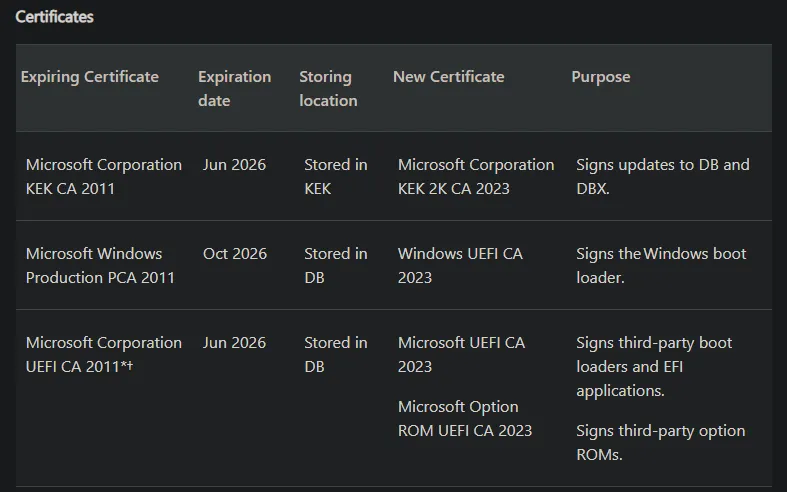Click Stored in DB in the UEFI CA 2011 row

pyautogui.click(x=336, y=354)
